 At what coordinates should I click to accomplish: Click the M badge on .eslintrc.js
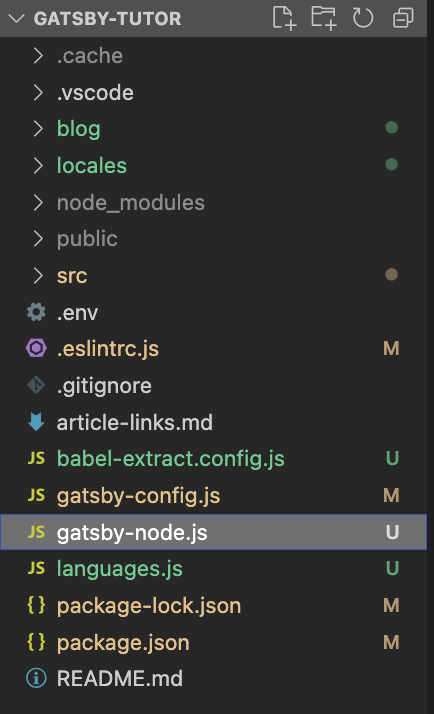click(391, 349)
